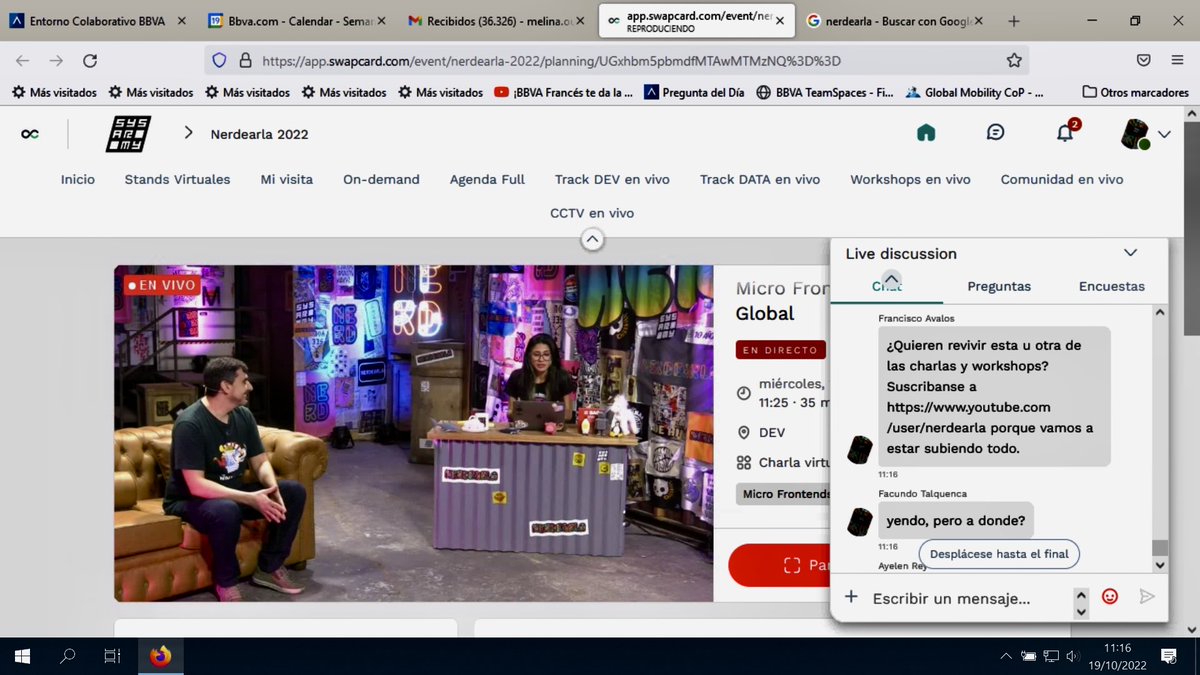The width and height of the screenshot is (1200, 675).
Task: Open BBVA TeamSpaces bookmark
Action: 825,92
